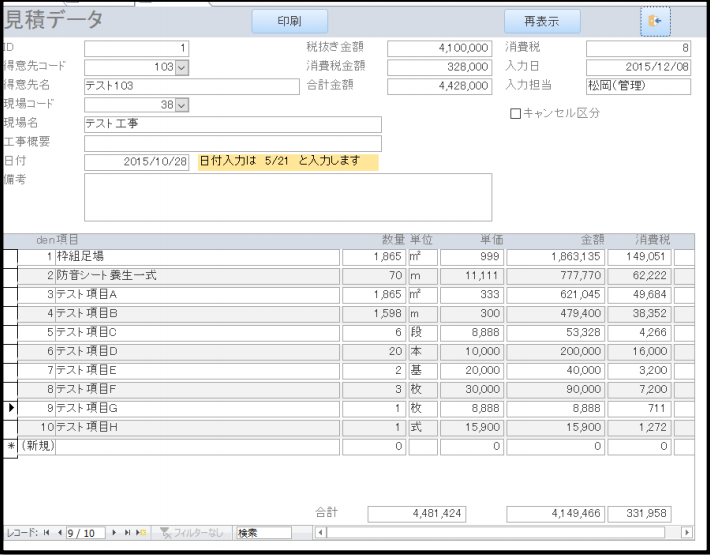710x555 pixels.
Task: Click the exit door icon button
Action: pyautogui.click(x=655, y=21)
